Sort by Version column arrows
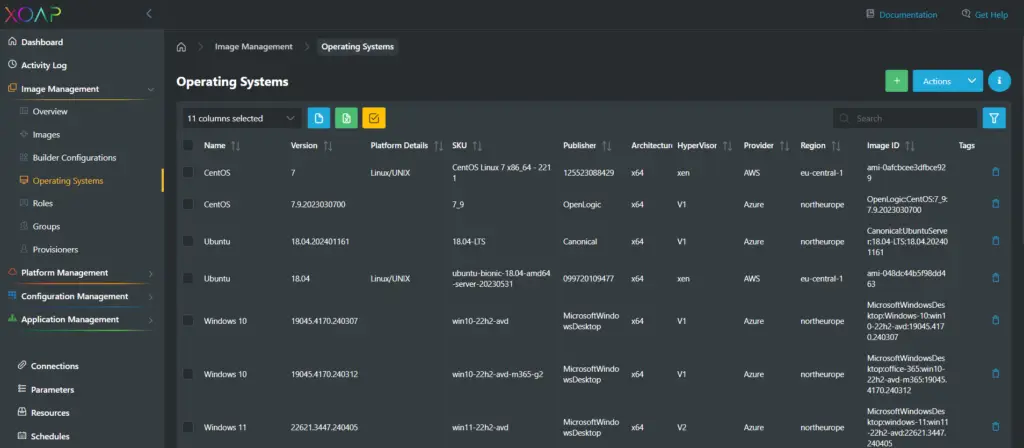 328,146
